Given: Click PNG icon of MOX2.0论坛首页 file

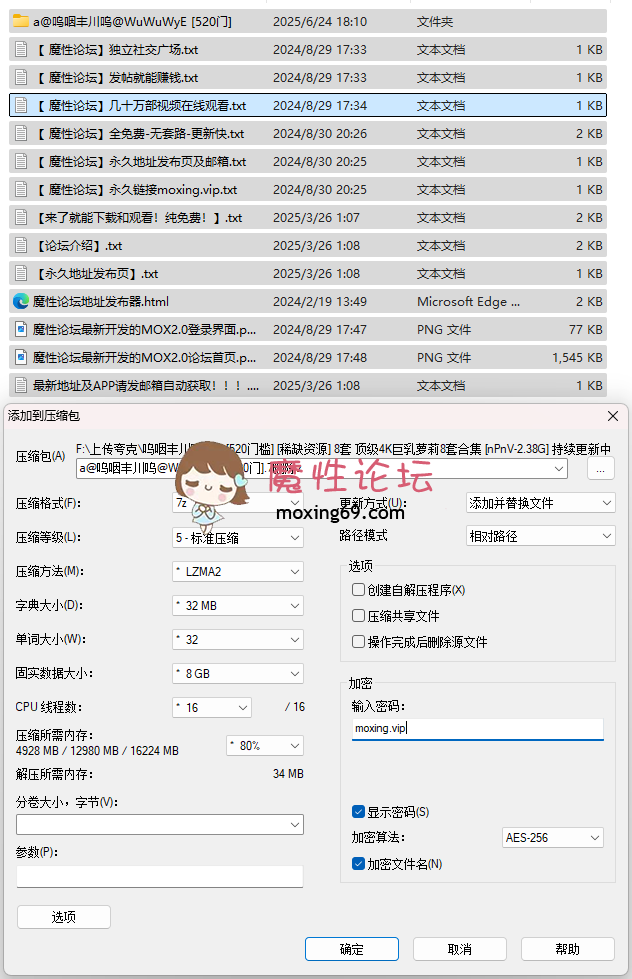Looking at the screenshot, I should click(21, 357).
